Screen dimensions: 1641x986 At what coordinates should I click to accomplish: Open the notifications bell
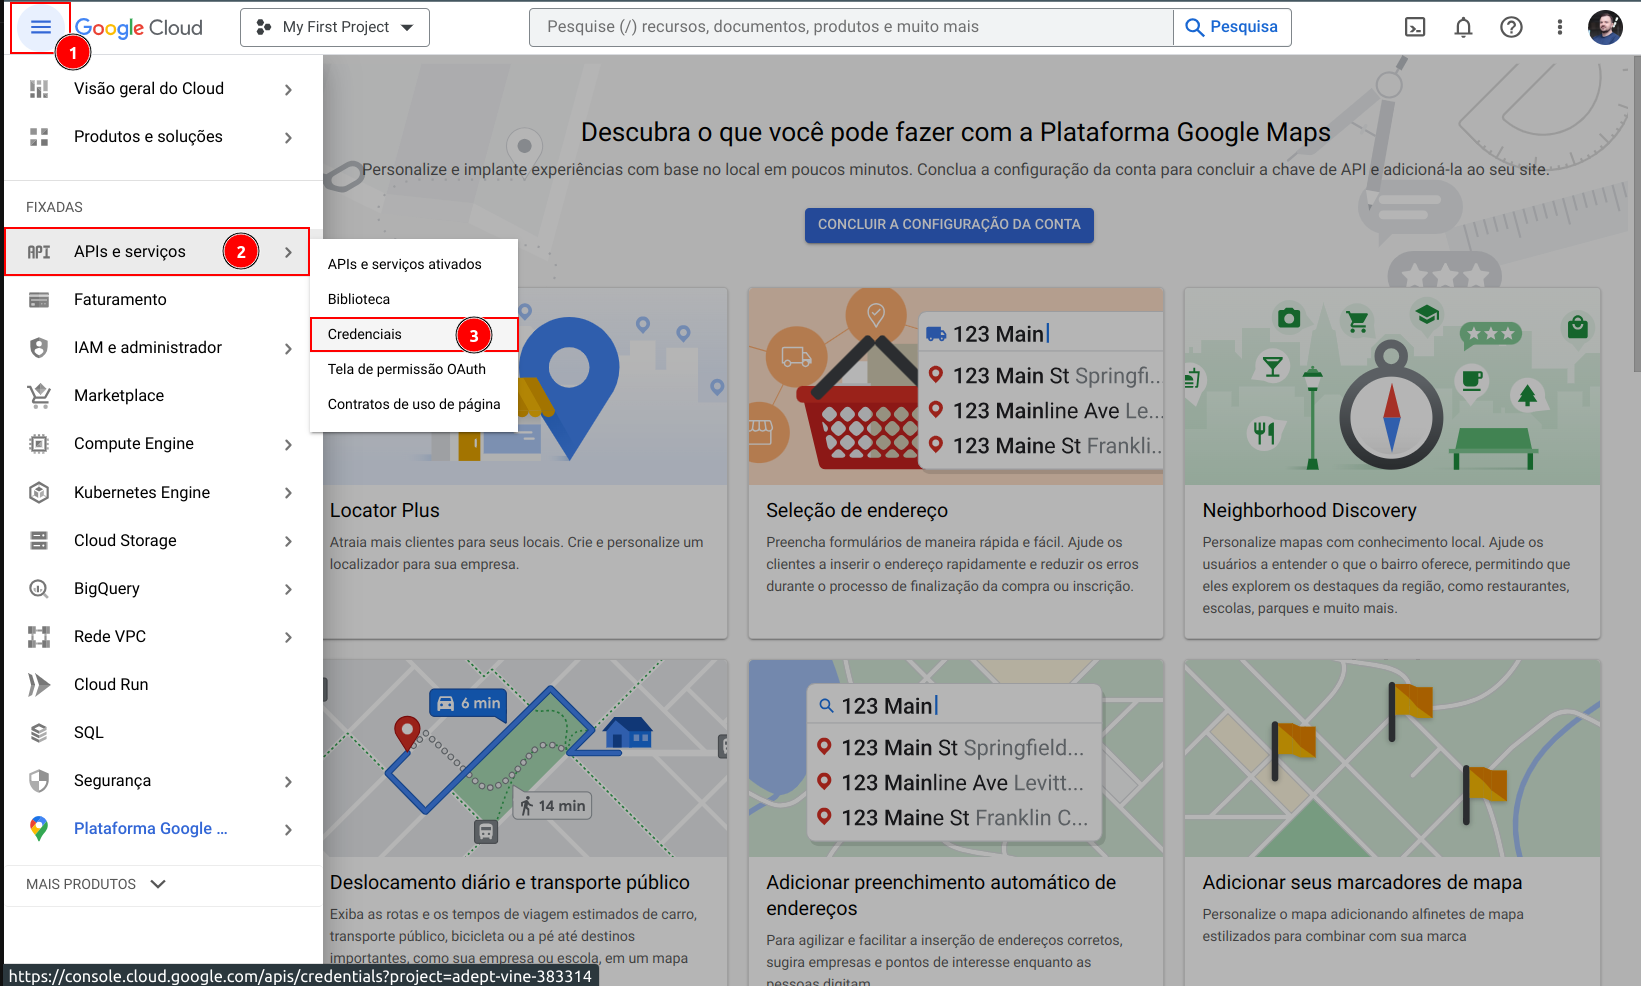tap(1463, 27)
